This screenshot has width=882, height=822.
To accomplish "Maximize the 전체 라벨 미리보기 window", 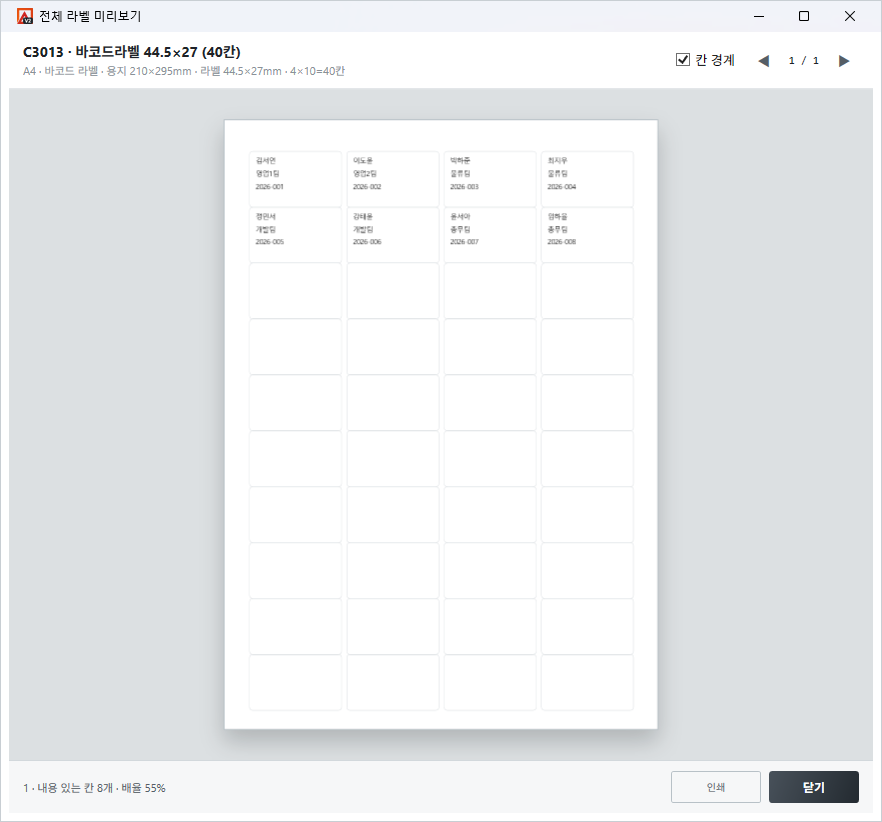I will coord(804,16).
